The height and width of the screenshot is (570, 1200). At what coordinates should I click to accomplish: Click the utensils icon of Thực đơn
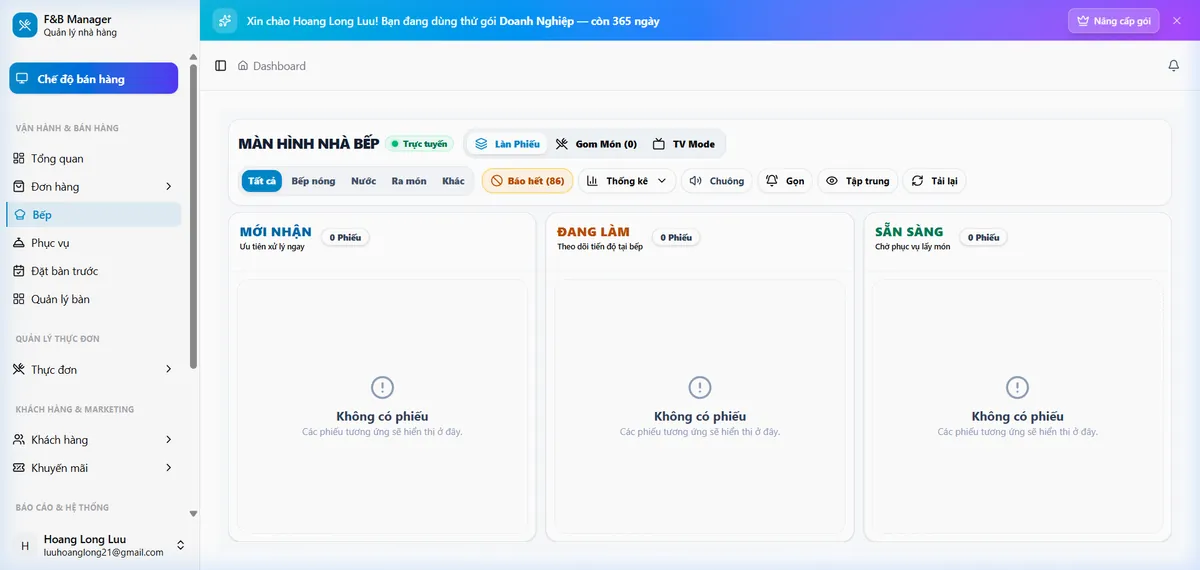(19, 369)
